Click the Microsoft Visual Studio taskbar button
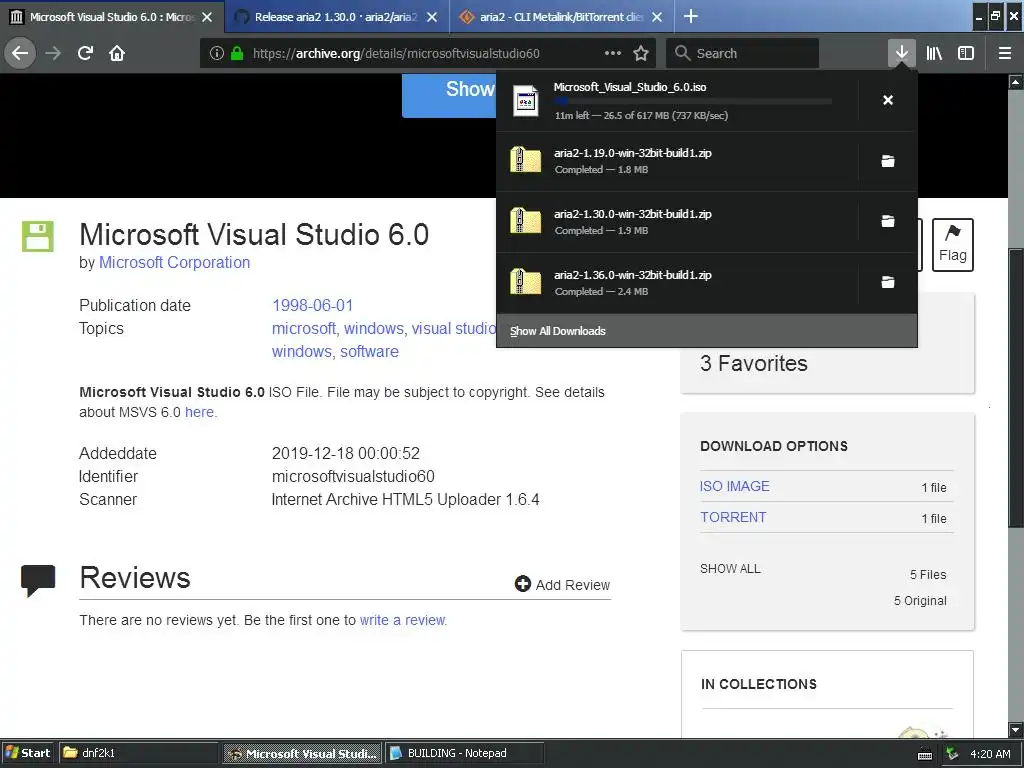 (x=302, y=753)
